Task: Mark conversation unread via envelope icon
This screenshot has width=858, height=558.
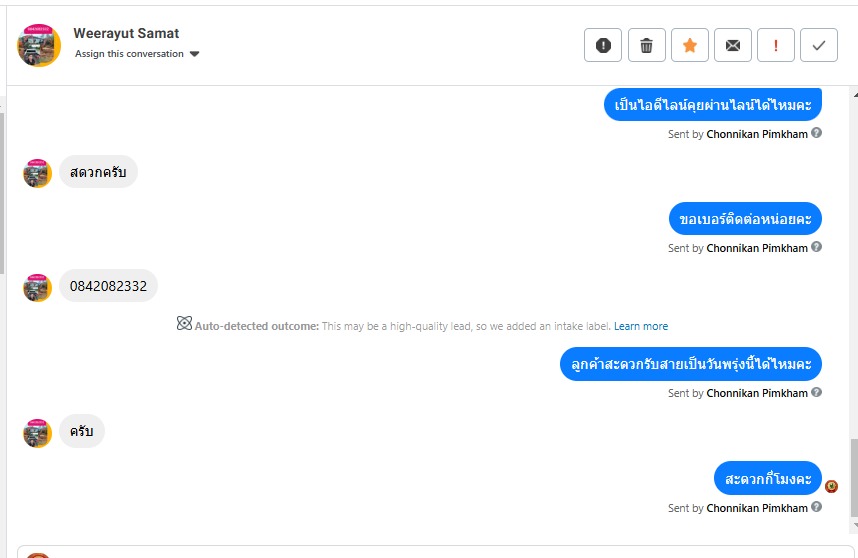Action: 733,45
